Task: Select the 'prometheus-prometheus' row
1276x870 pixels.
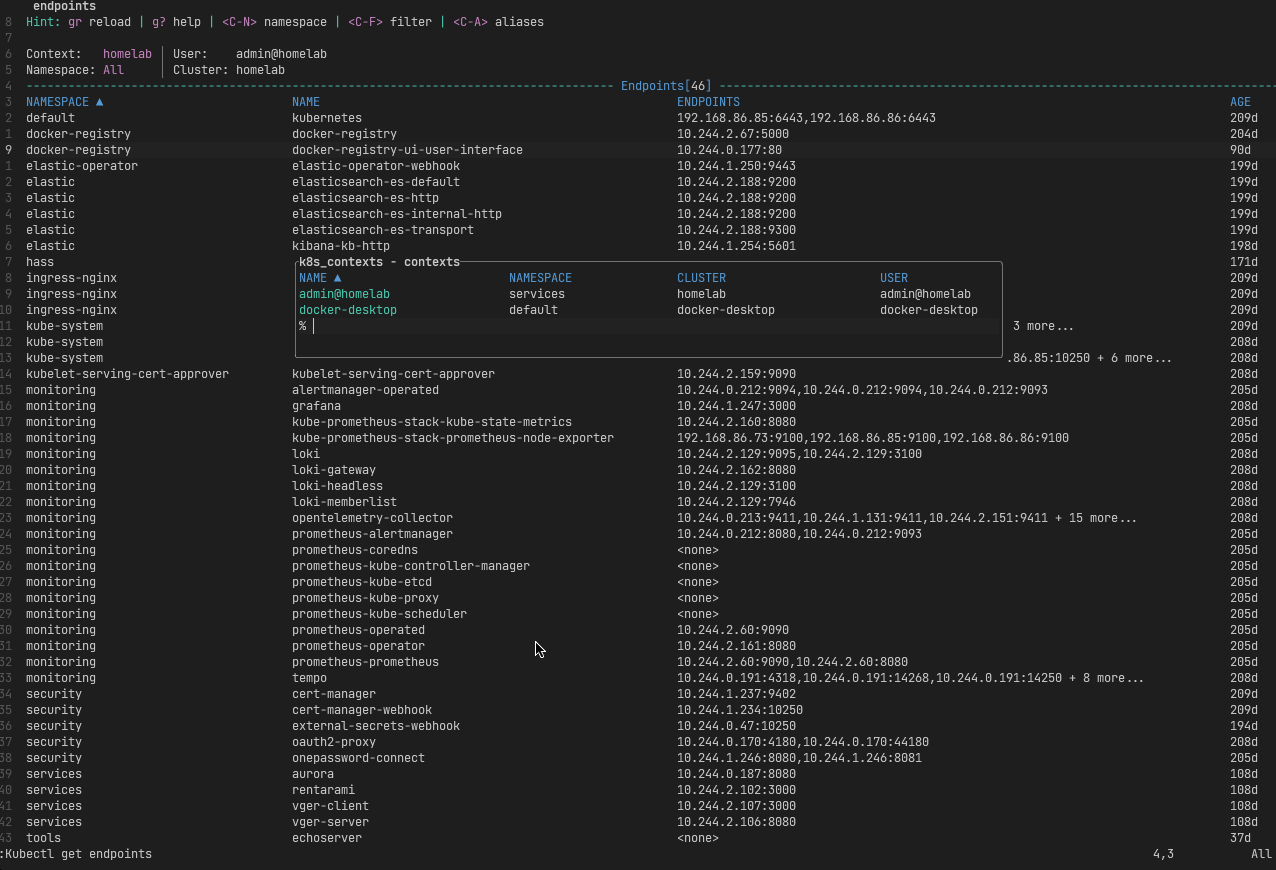Action: pyautogui.click(x=638, y=662)
